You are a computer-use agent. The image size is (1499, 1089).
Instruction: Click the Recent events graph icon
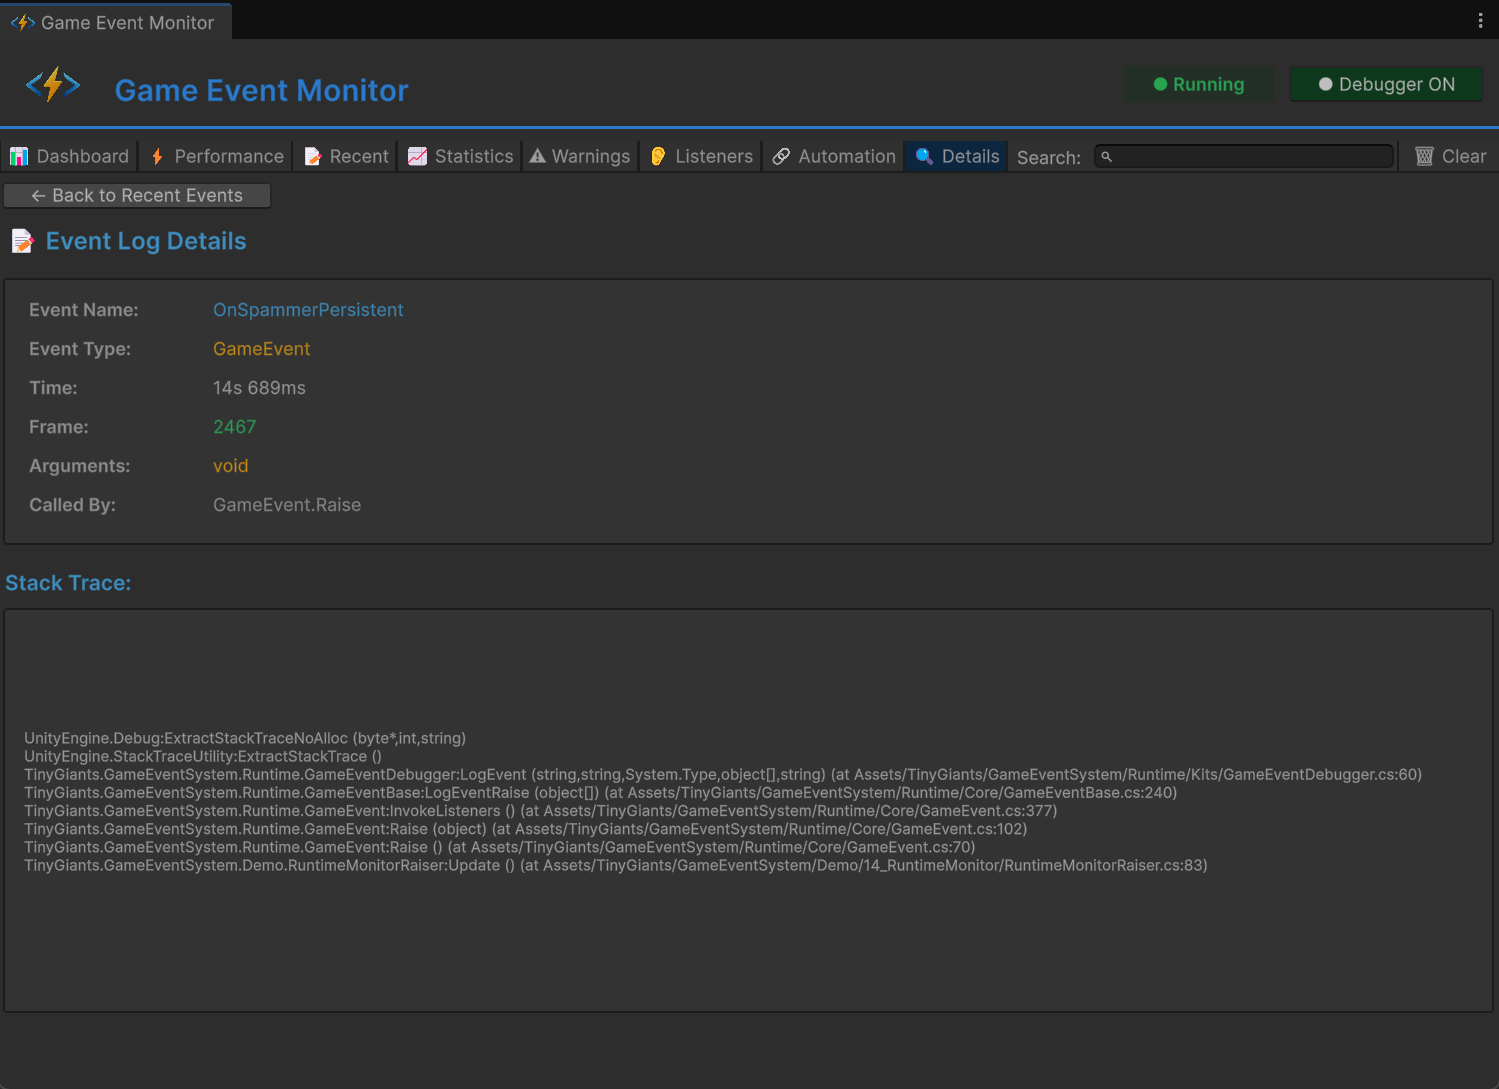[312, 156]
